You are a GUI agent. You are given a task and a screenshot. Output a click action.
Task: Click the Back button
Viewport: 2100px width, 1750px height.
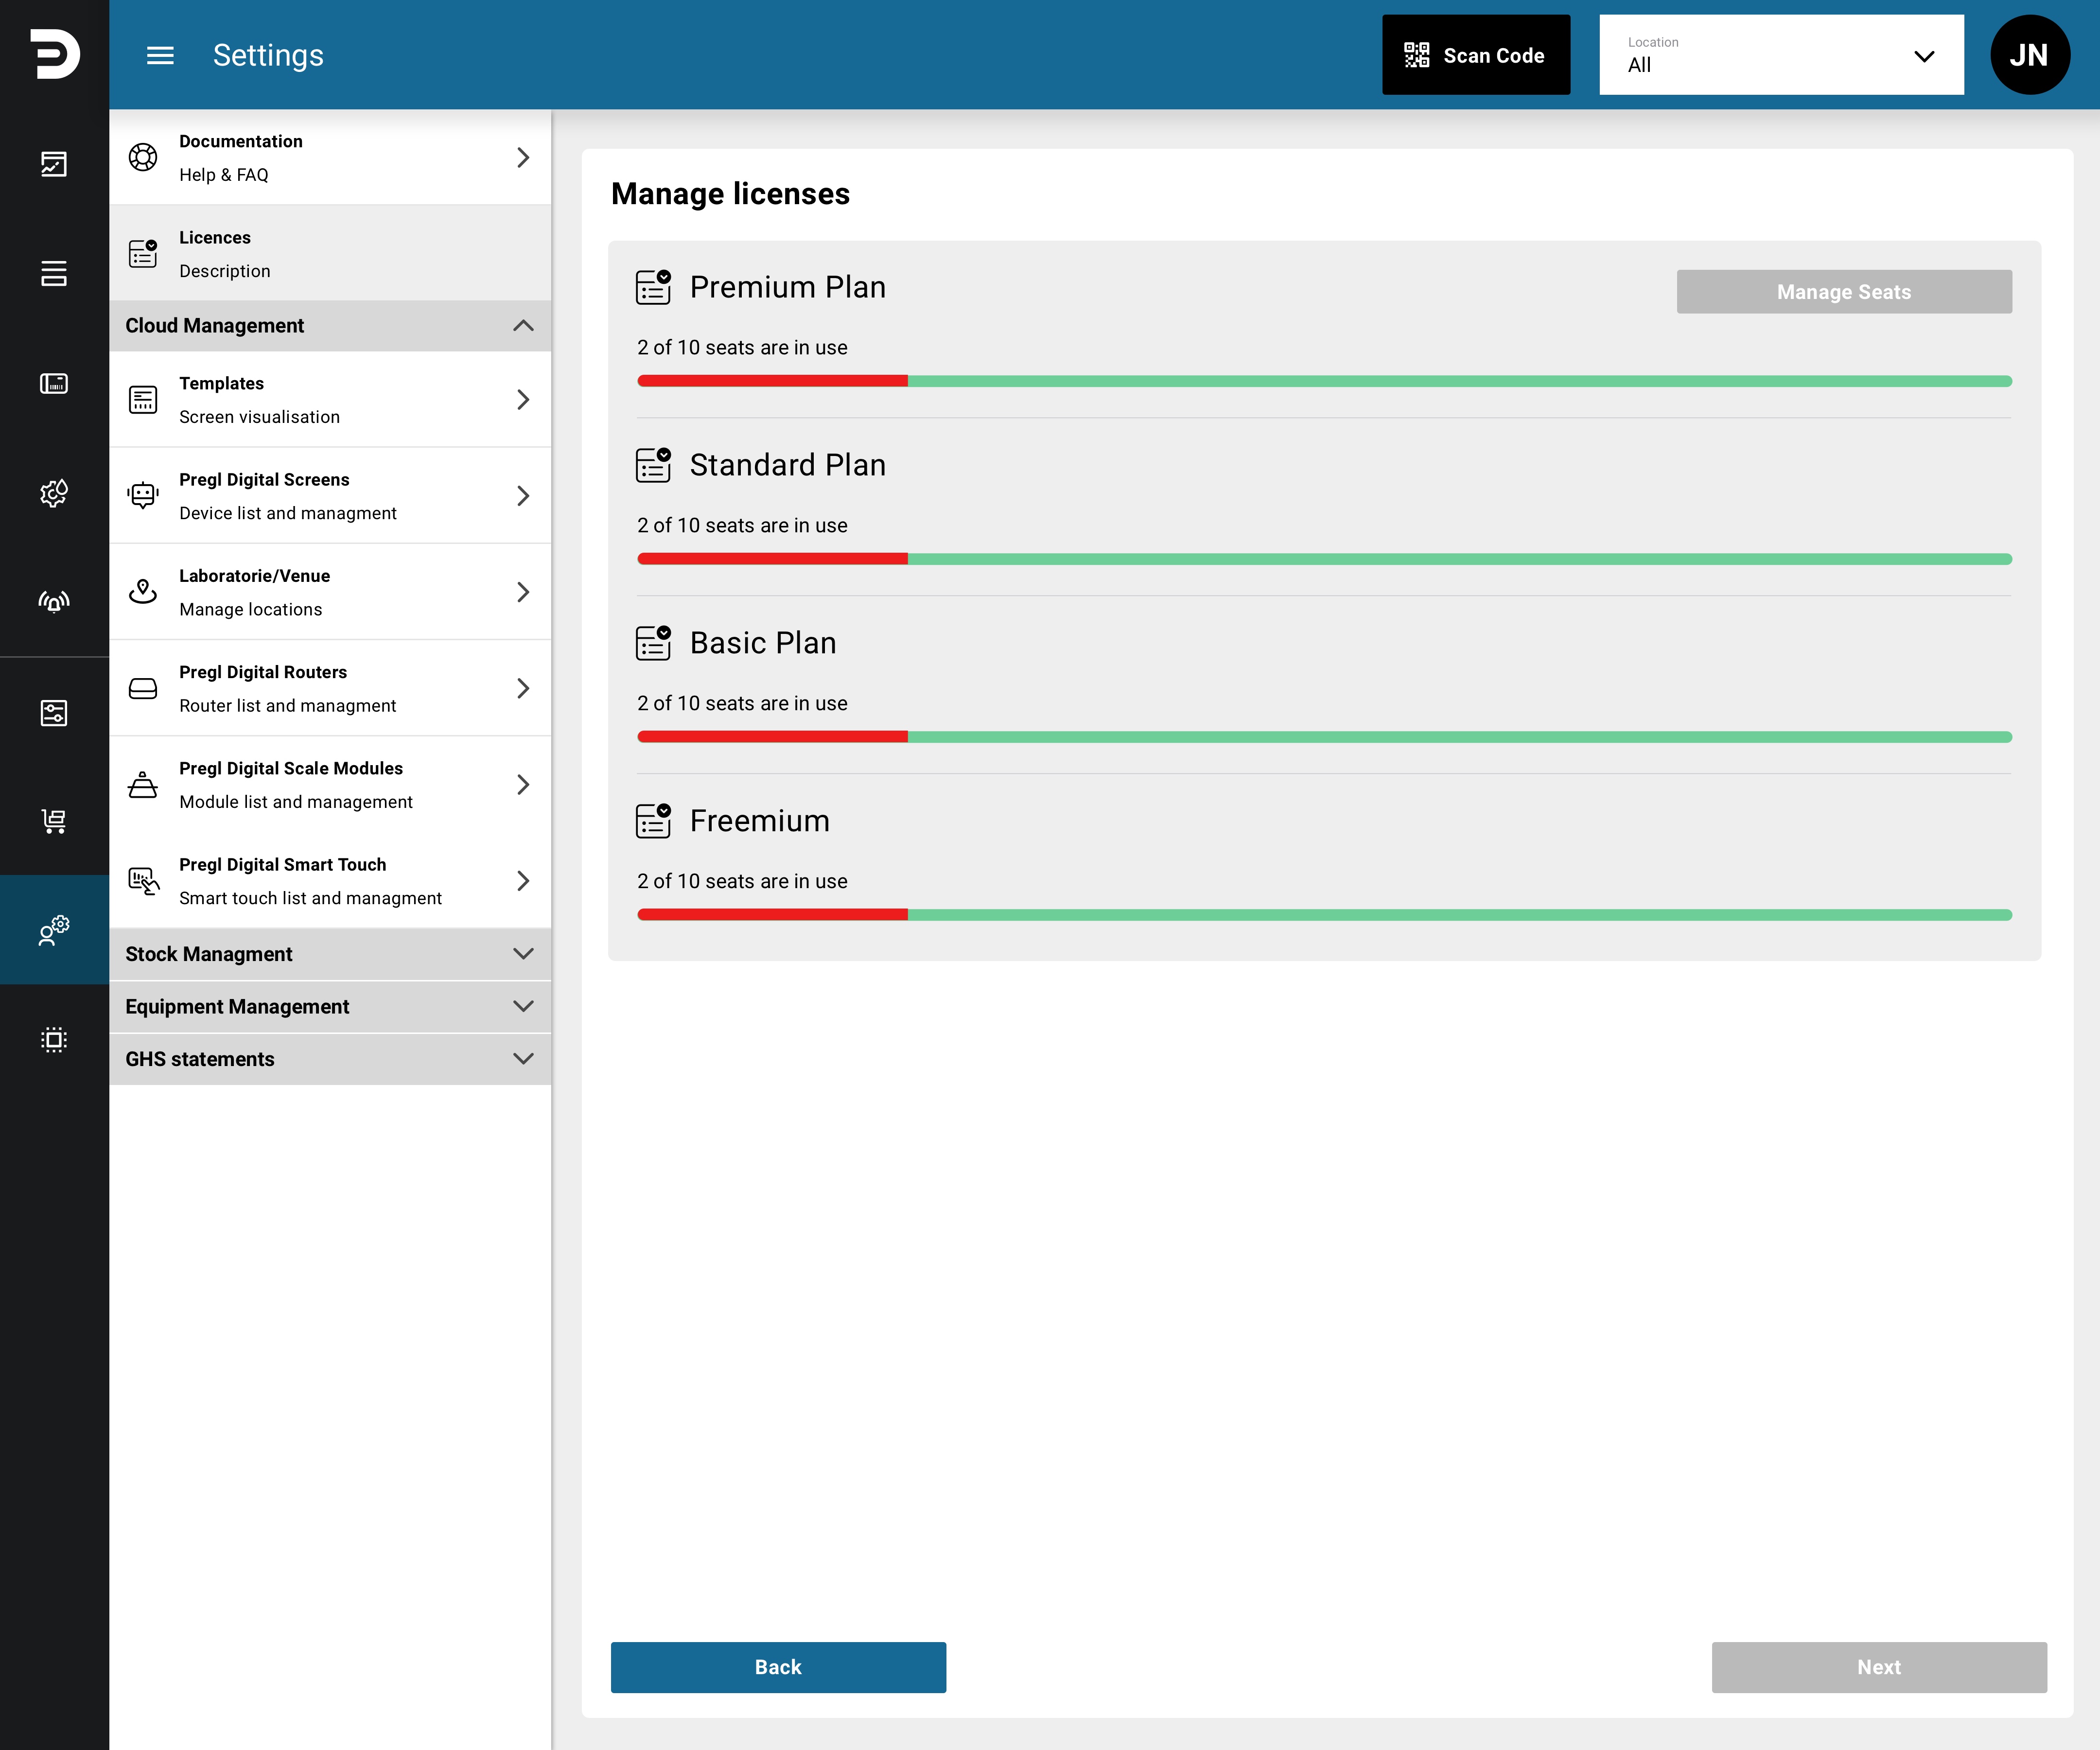[778, 1667]
